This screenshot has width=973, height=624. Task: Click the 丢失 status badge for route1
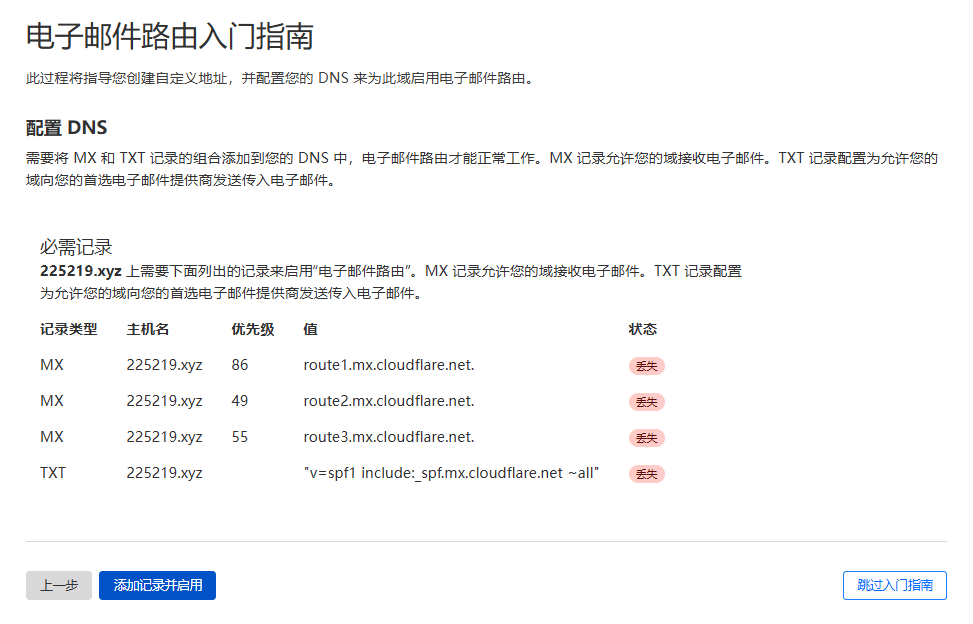click(646, 366)
